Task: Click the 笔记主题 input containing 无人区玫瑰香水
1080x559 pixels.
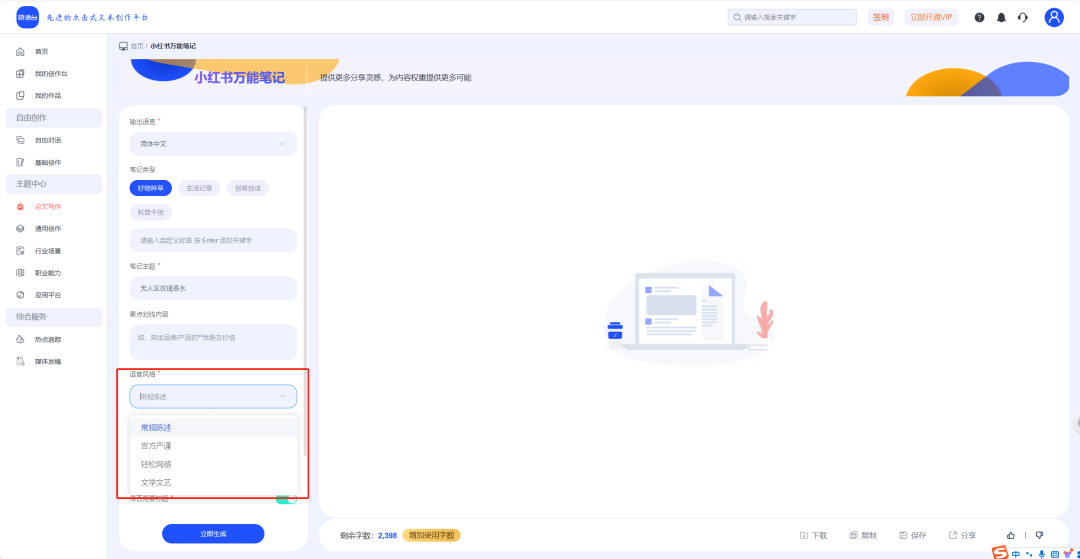Action: click(x=213, y=288)
